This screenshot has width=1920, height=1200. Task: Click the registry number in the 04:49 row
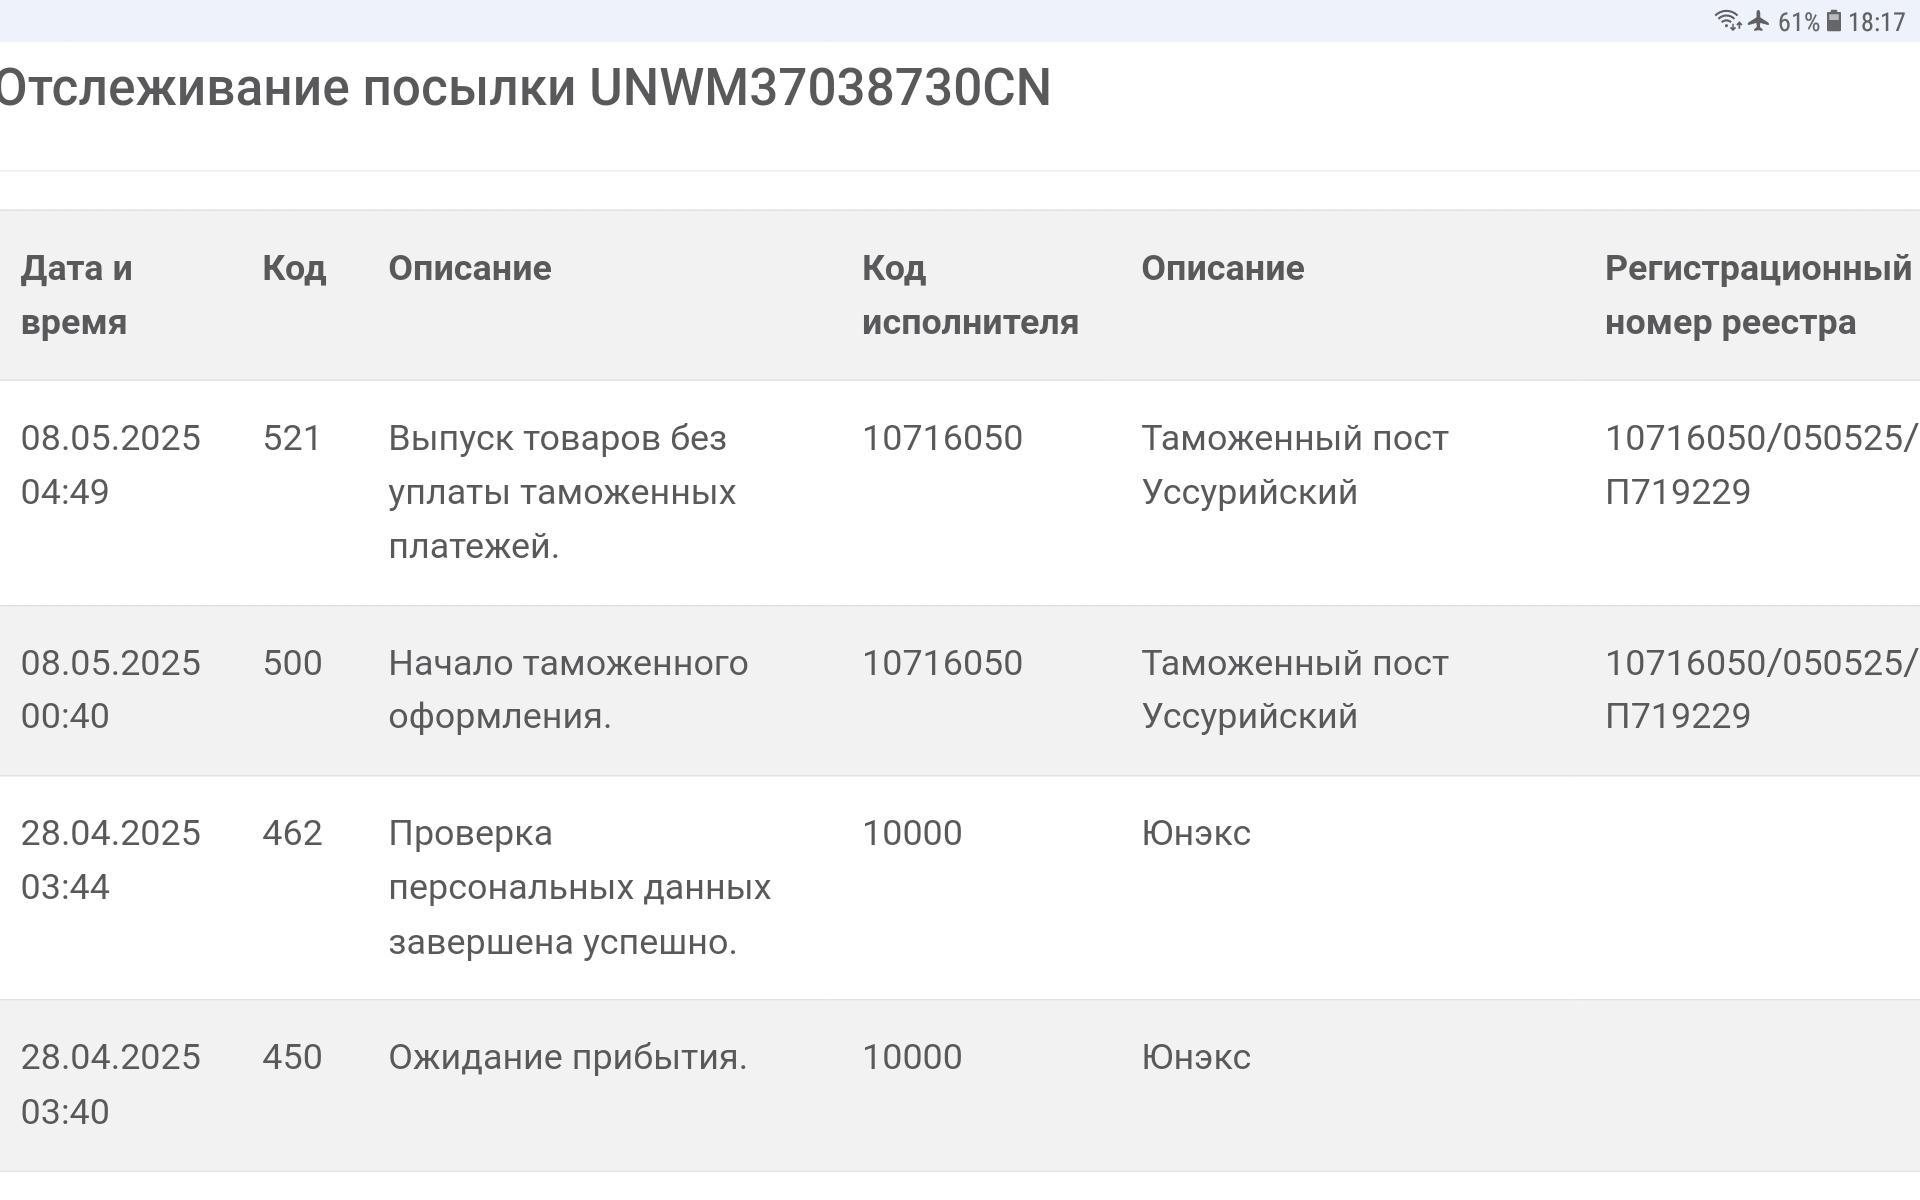point(1760,465)
